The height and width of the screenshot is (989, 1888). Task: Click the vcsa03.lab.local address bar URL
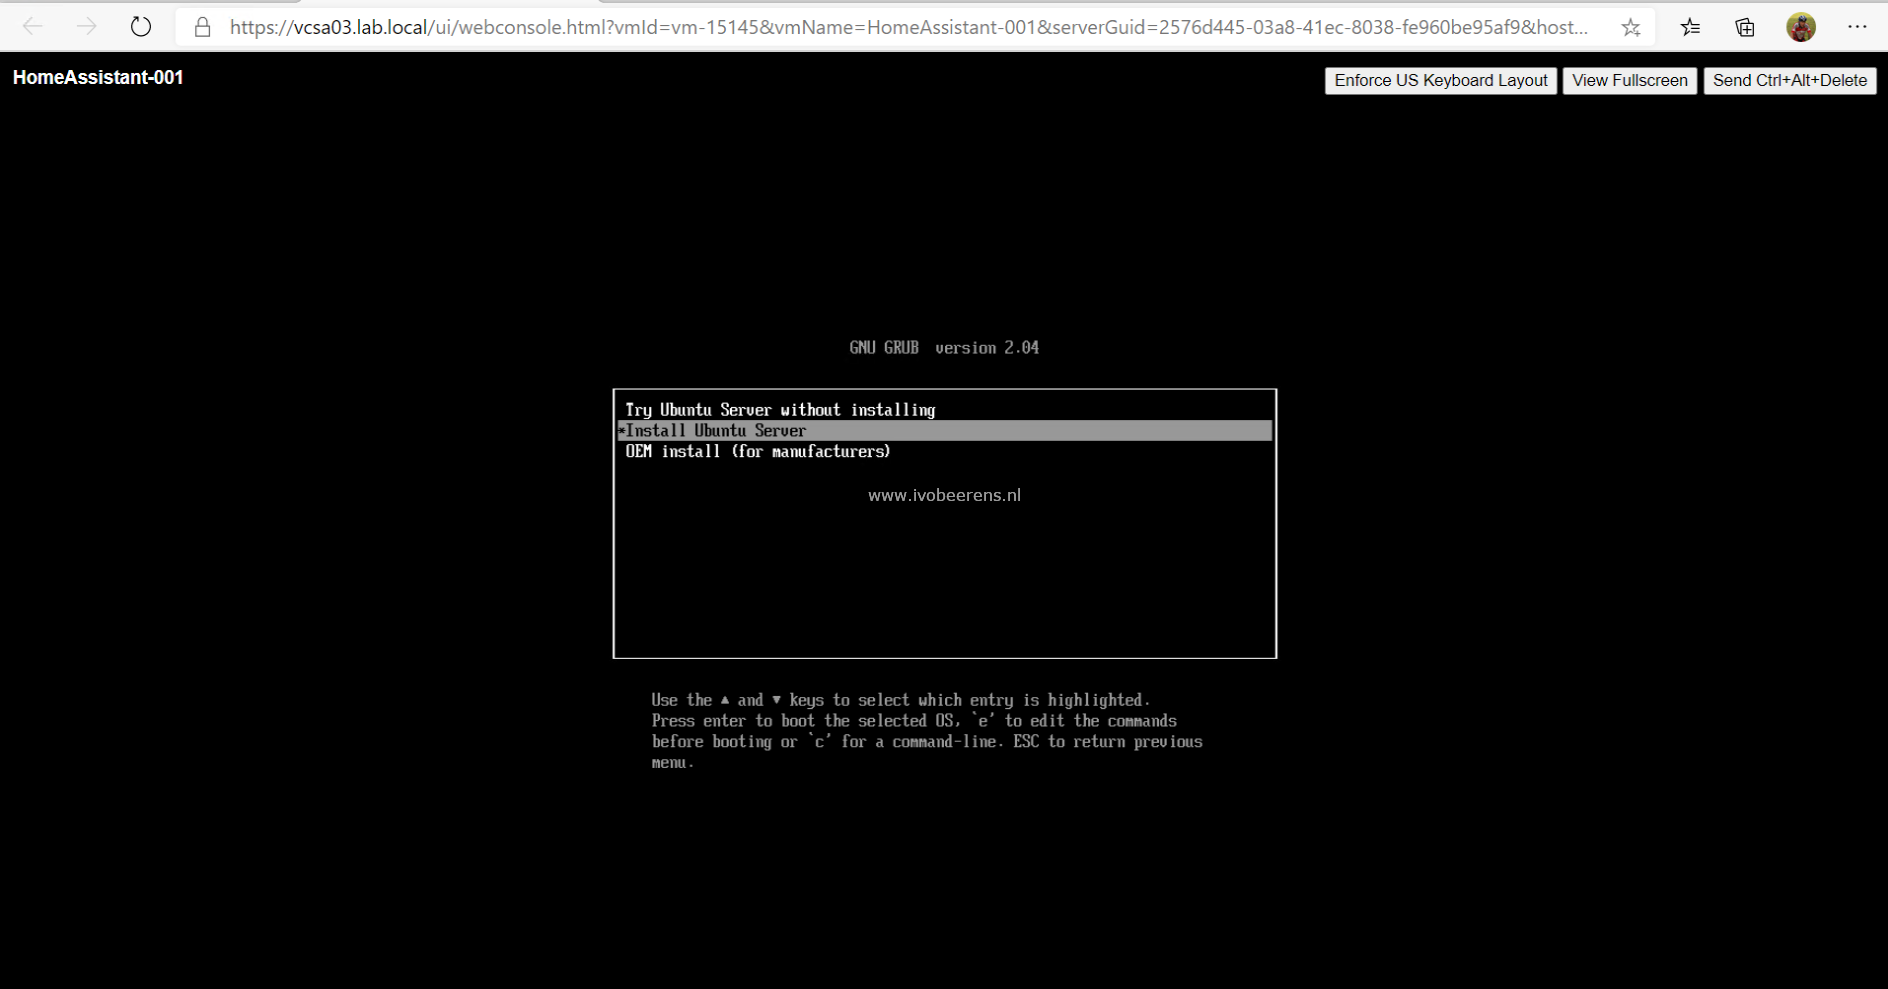908,28
